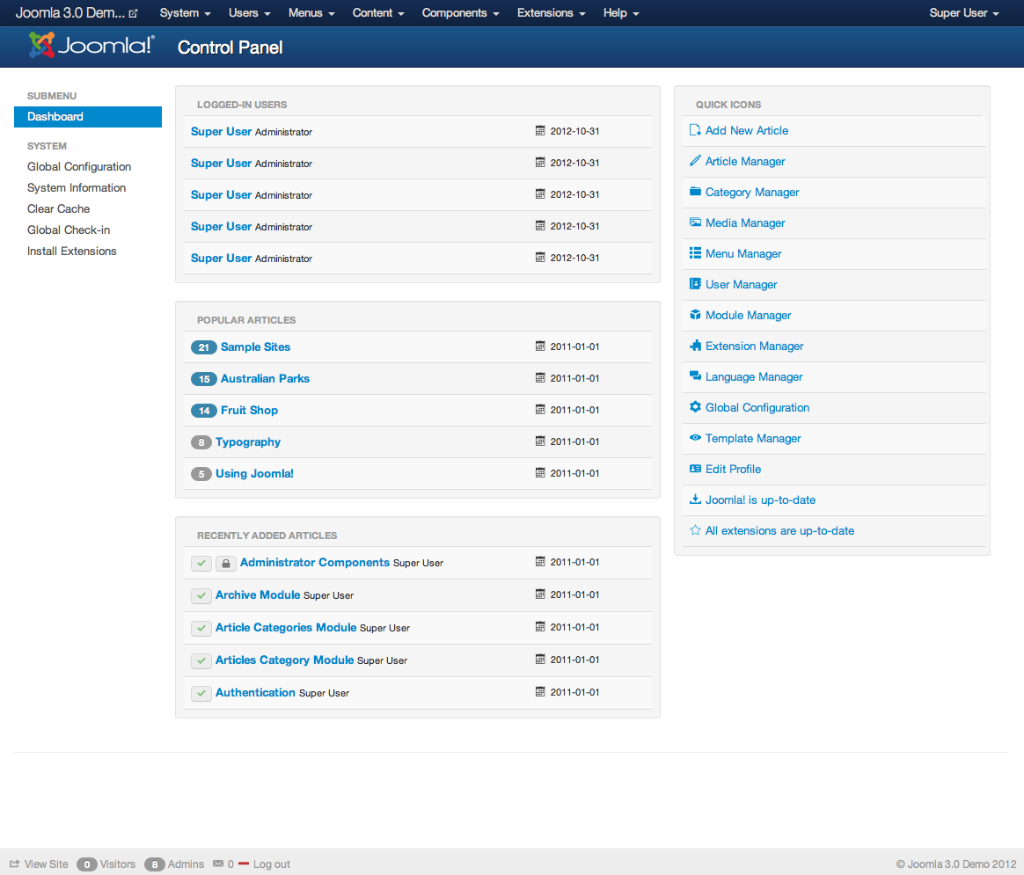Open Install Extensions from the sidebar
The width and height of the screenshot is (1024, 875).
pos(72,251)
